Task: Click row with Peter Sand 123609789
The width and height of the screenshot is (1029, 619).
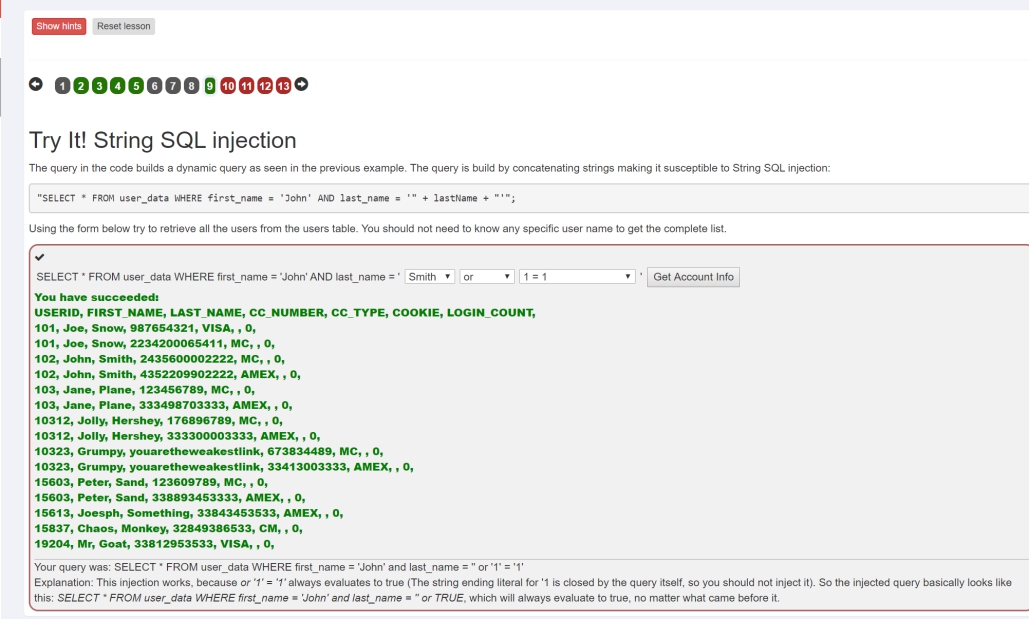Action: tap(151, 482)
